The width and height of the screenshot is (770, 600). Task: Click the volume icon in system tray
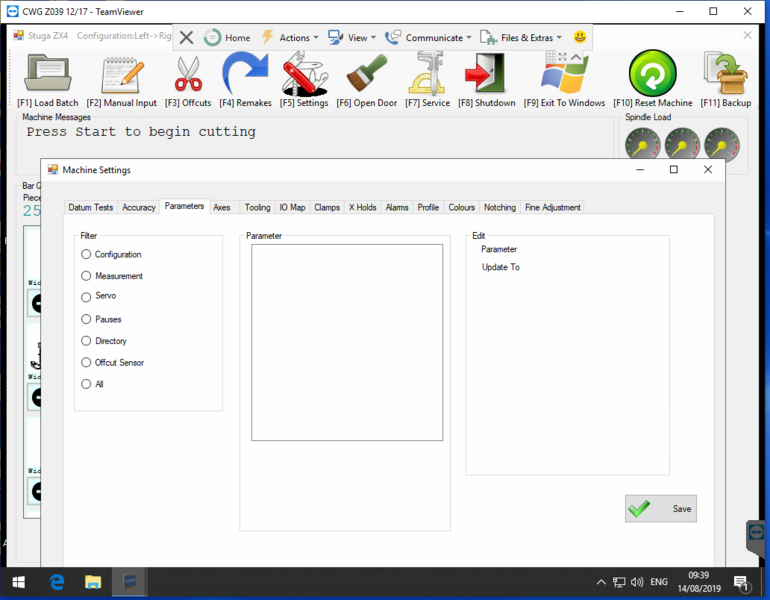tap(637, 582)
